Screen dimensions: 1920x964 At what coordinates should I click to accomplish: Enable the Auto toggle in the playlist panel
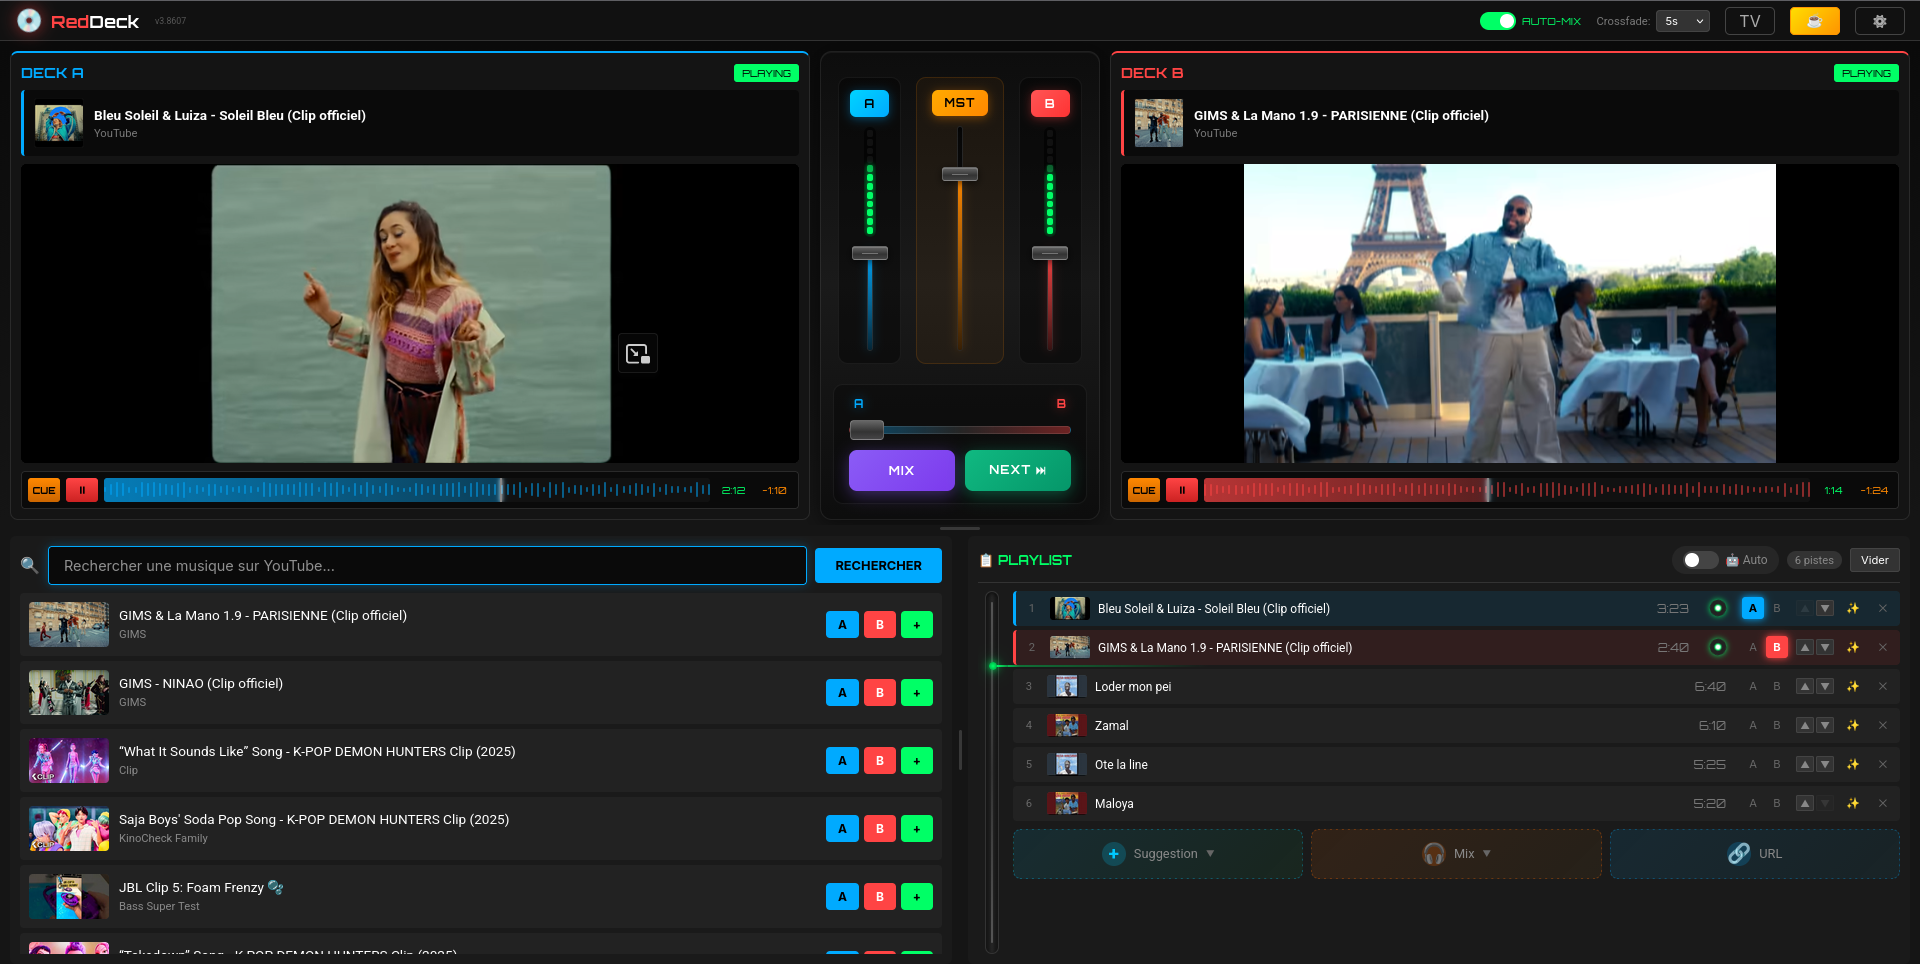click(1696, 560)
